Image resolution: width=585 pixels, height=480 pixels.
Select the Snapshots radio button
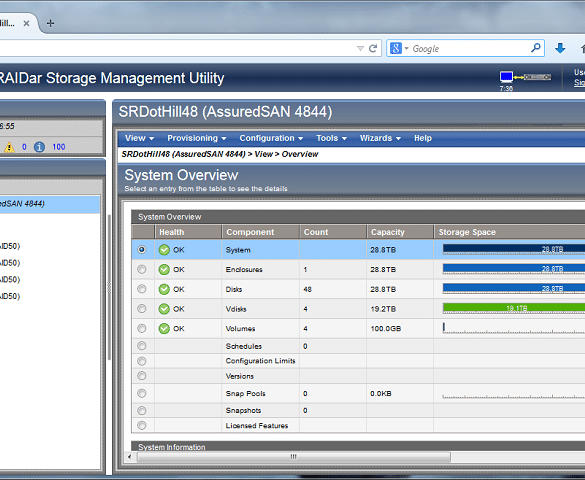142,411
